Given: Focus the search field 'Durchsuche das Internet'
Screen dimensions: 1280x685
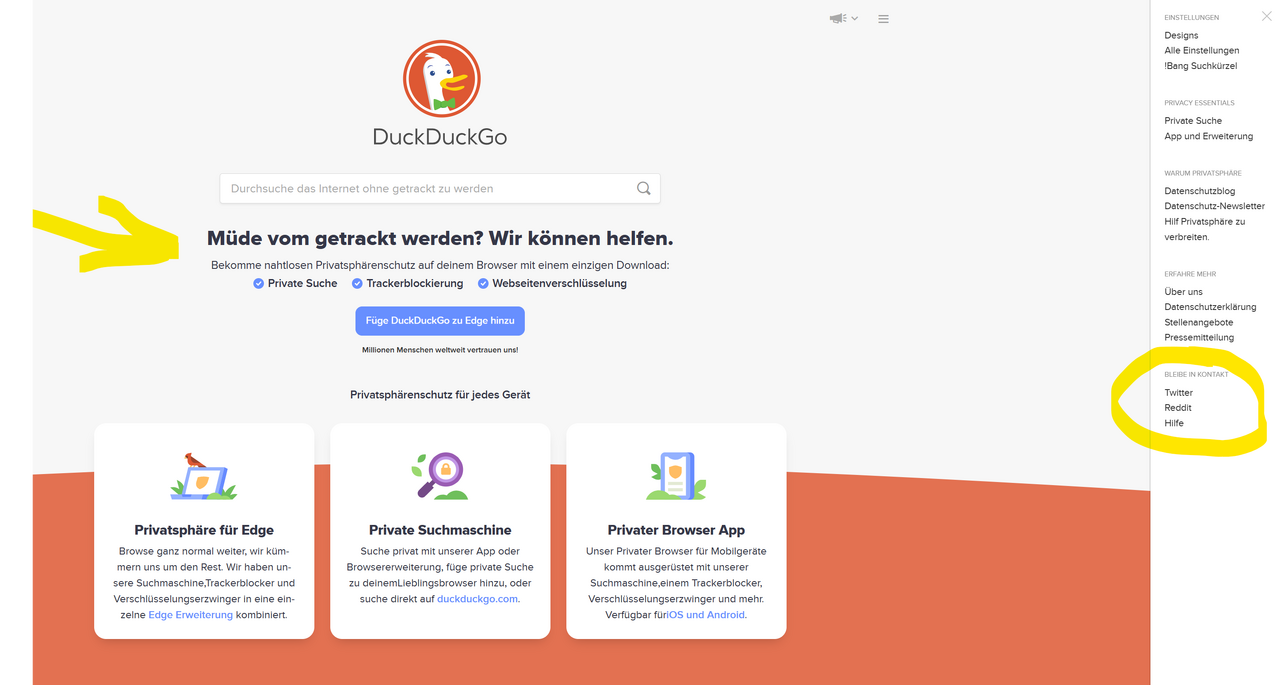Looking at the screenshot, I should click(440, 188).
